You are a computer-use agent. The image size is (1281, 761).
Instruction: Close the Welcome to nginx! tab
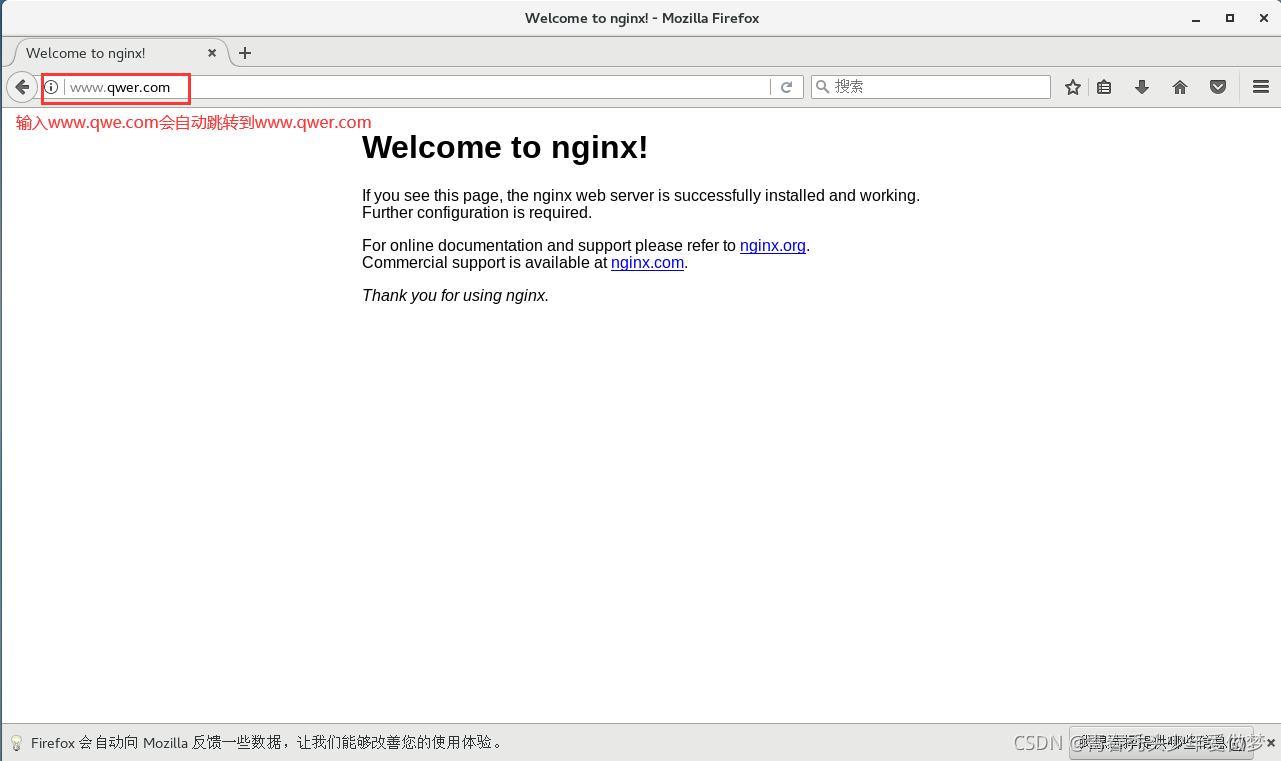(x=212, y=53)
